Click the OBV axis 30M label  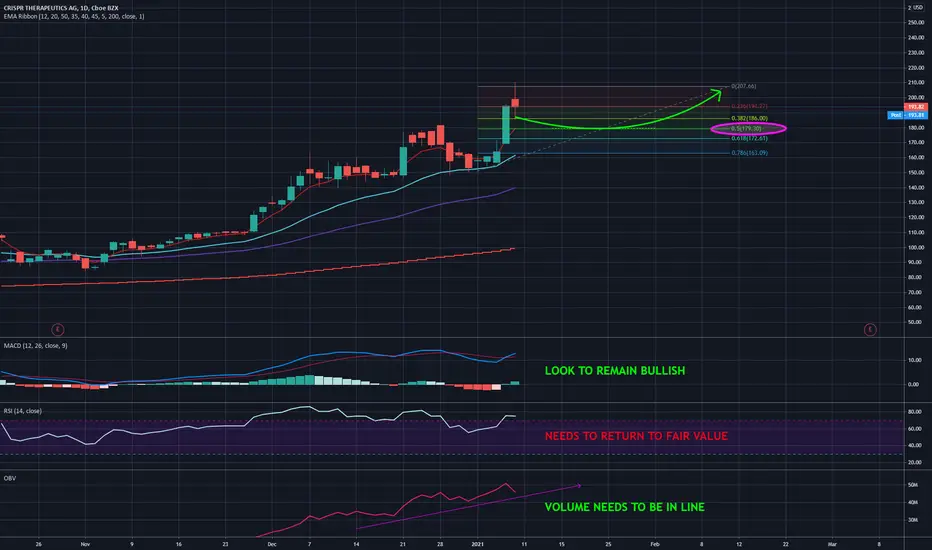tap(913, 520)
